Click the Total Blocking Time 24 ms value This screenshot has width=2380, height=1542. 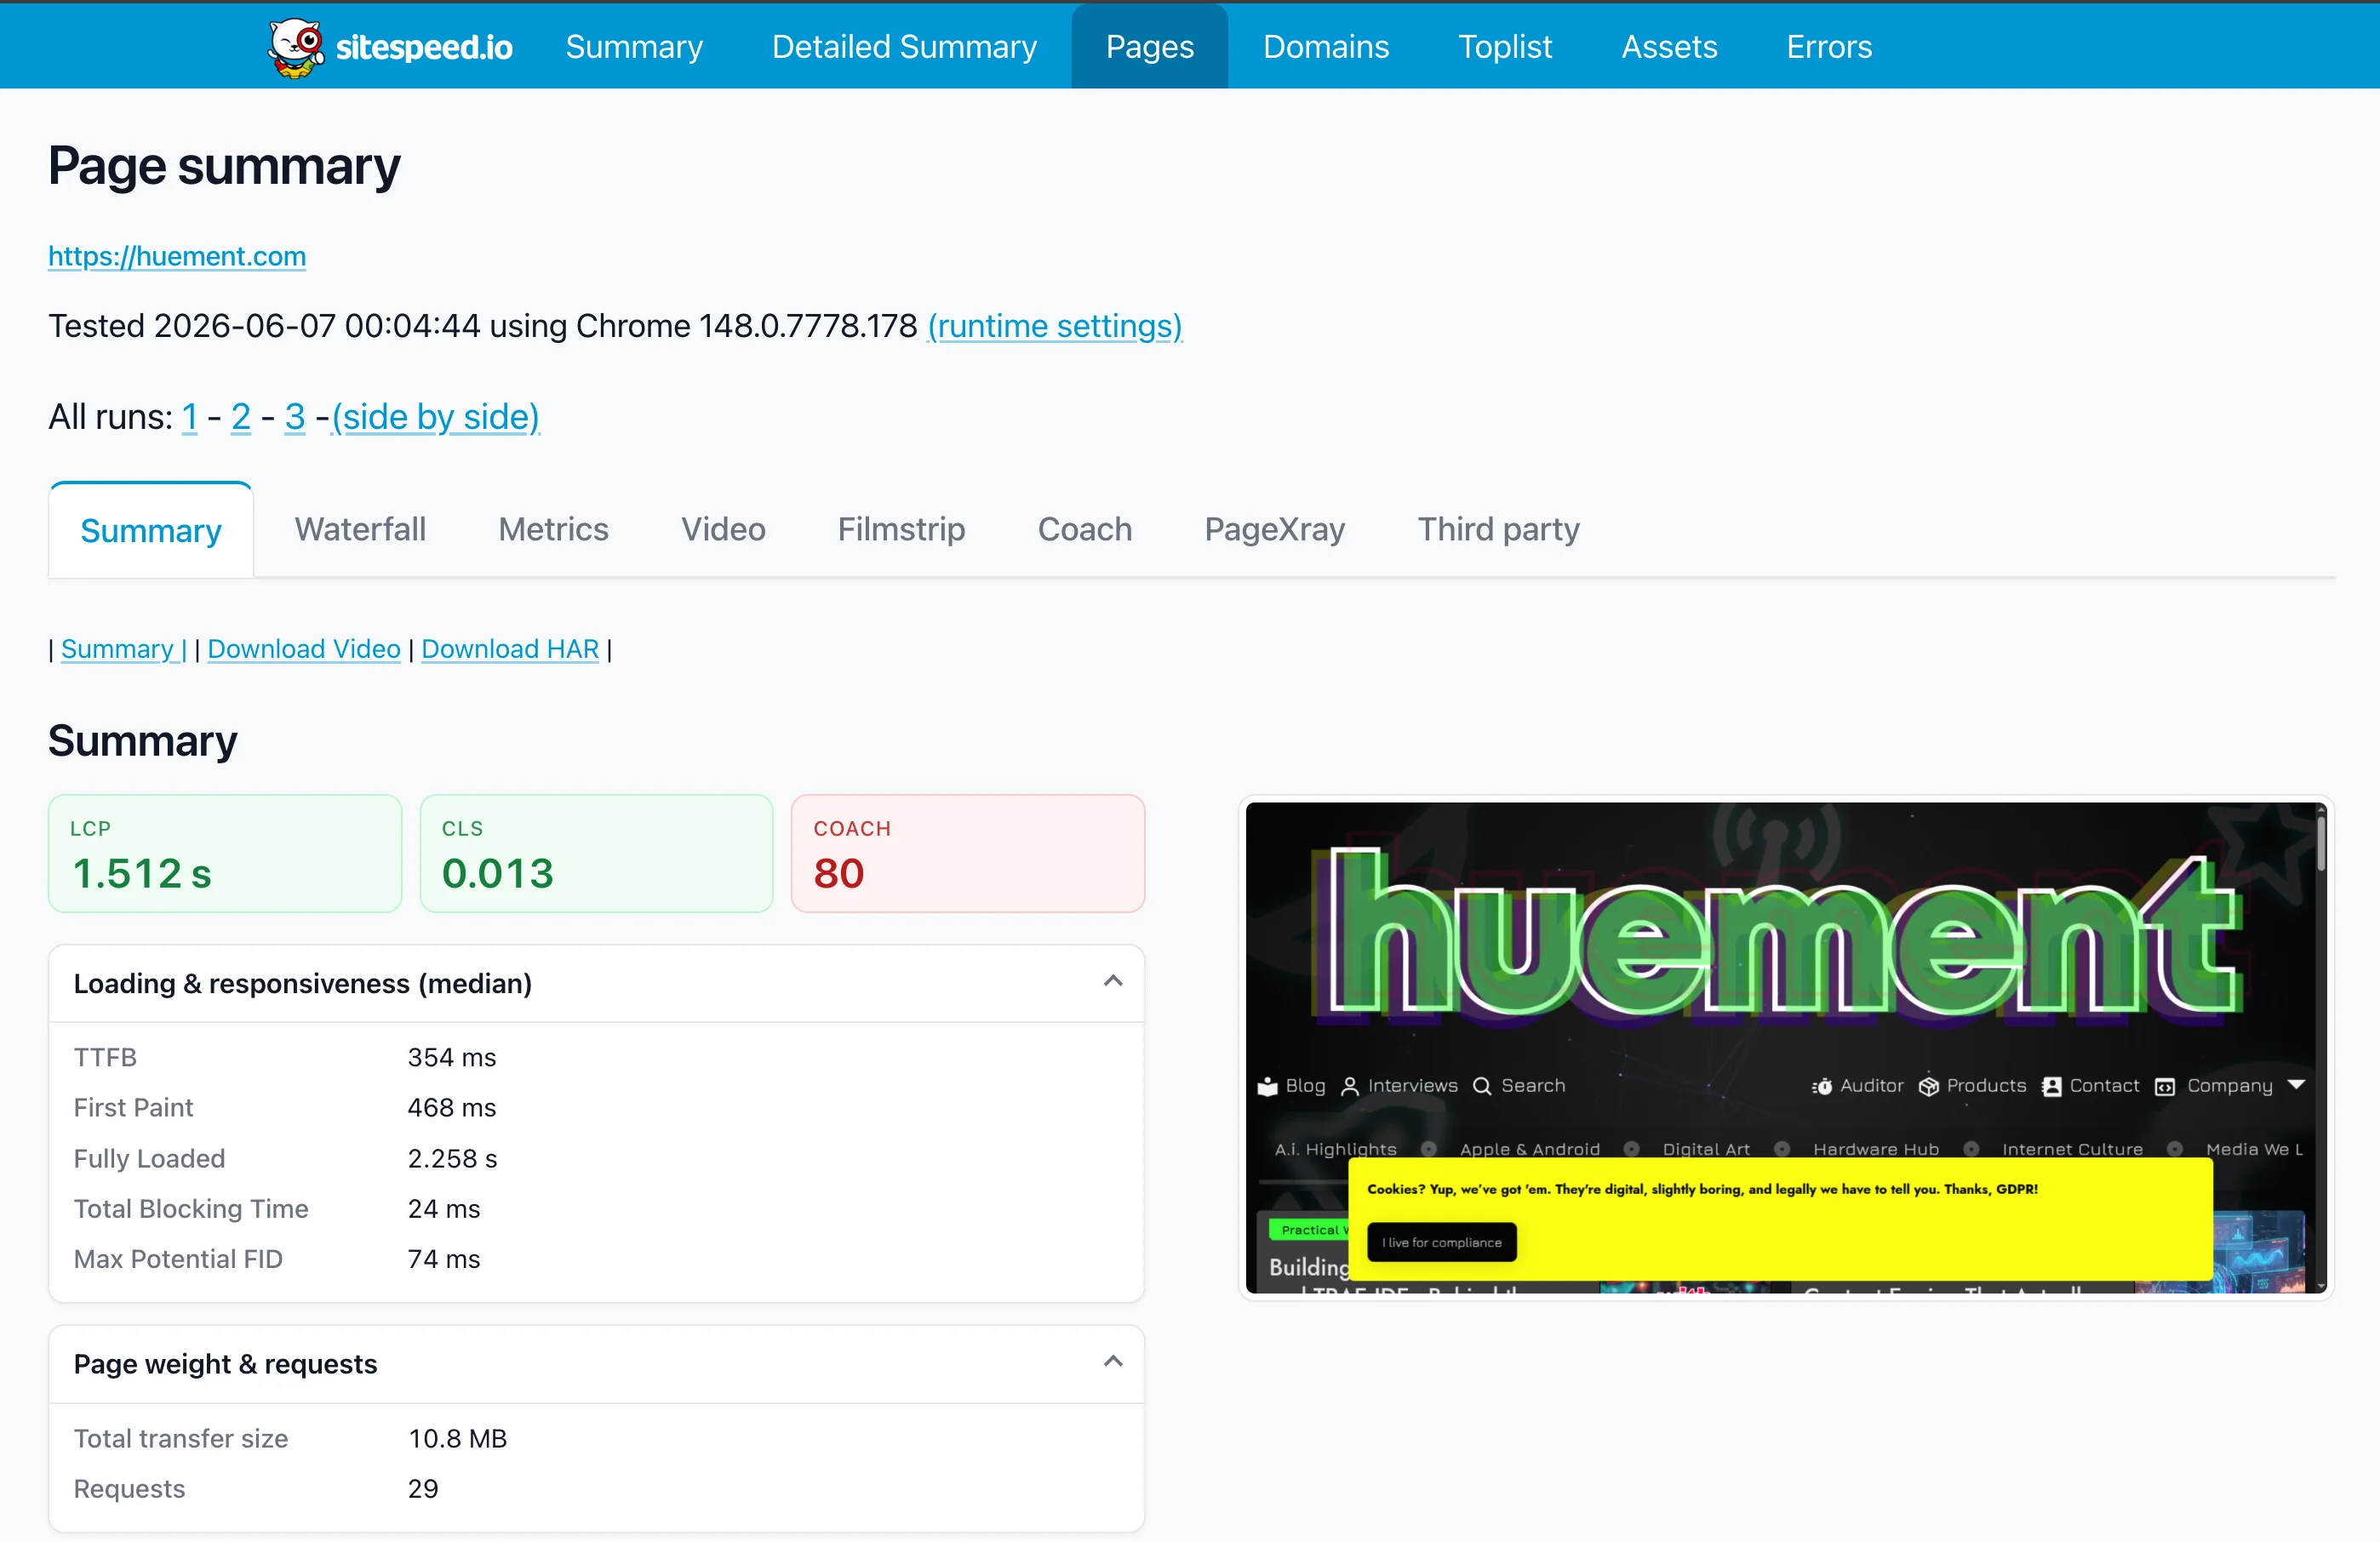point(444,1208)
